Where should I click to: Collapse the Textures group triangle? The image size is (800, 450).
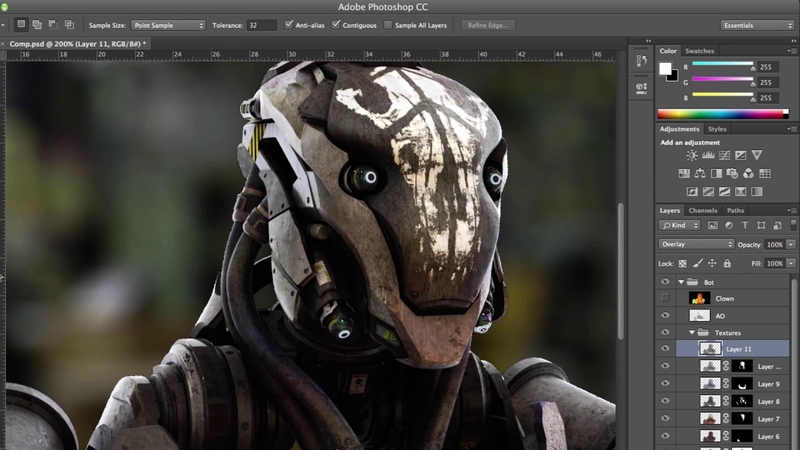(x=692, y=332)
